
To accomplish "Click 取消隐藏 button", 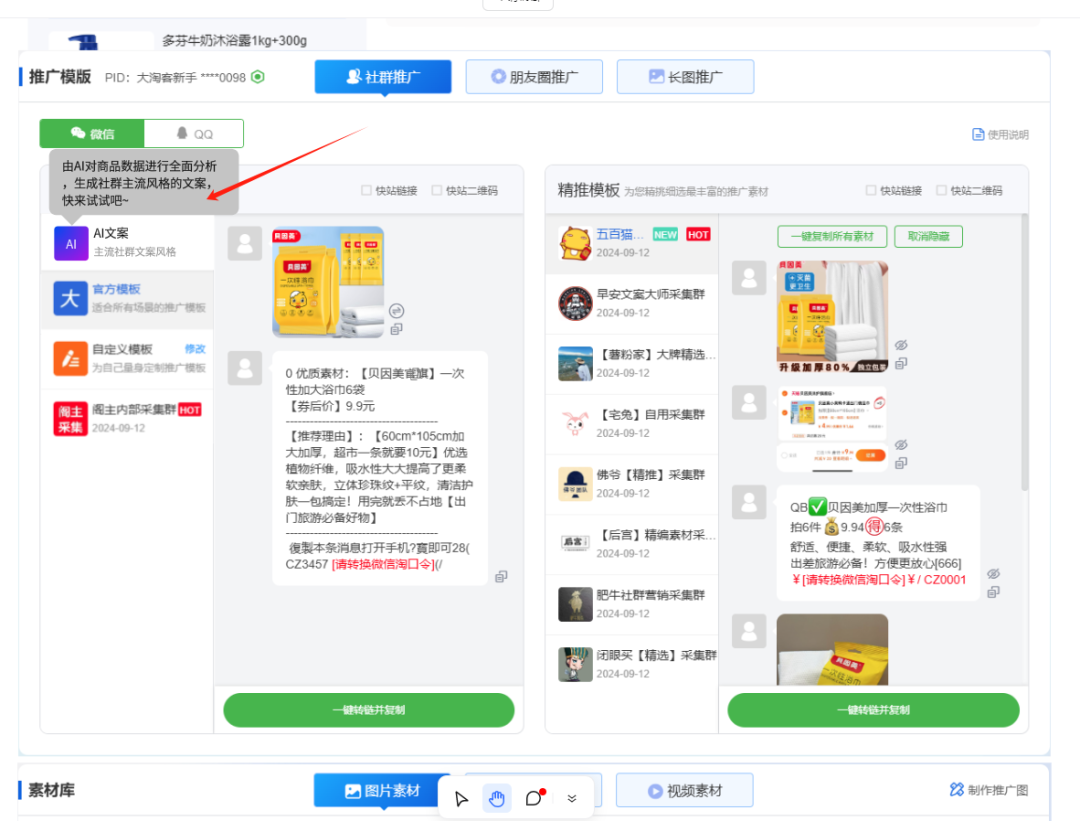I will click(928, 236).
